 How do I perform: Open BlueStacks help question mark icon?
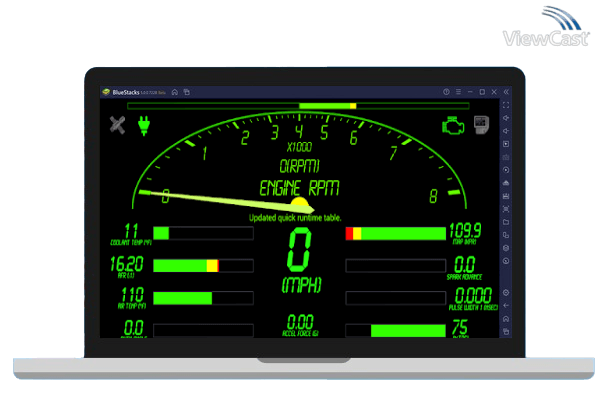pyautogui.click(x=446, y=92)
